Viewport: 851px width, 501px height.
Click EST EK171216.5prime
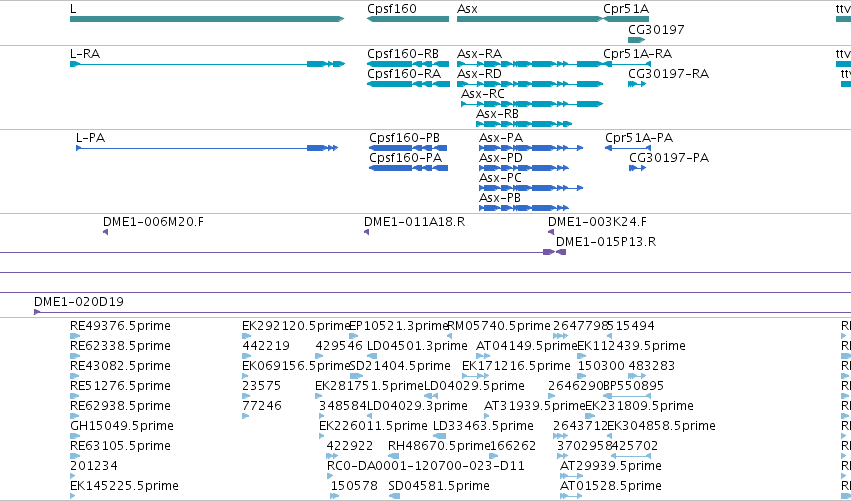click(x=473, y=376)
